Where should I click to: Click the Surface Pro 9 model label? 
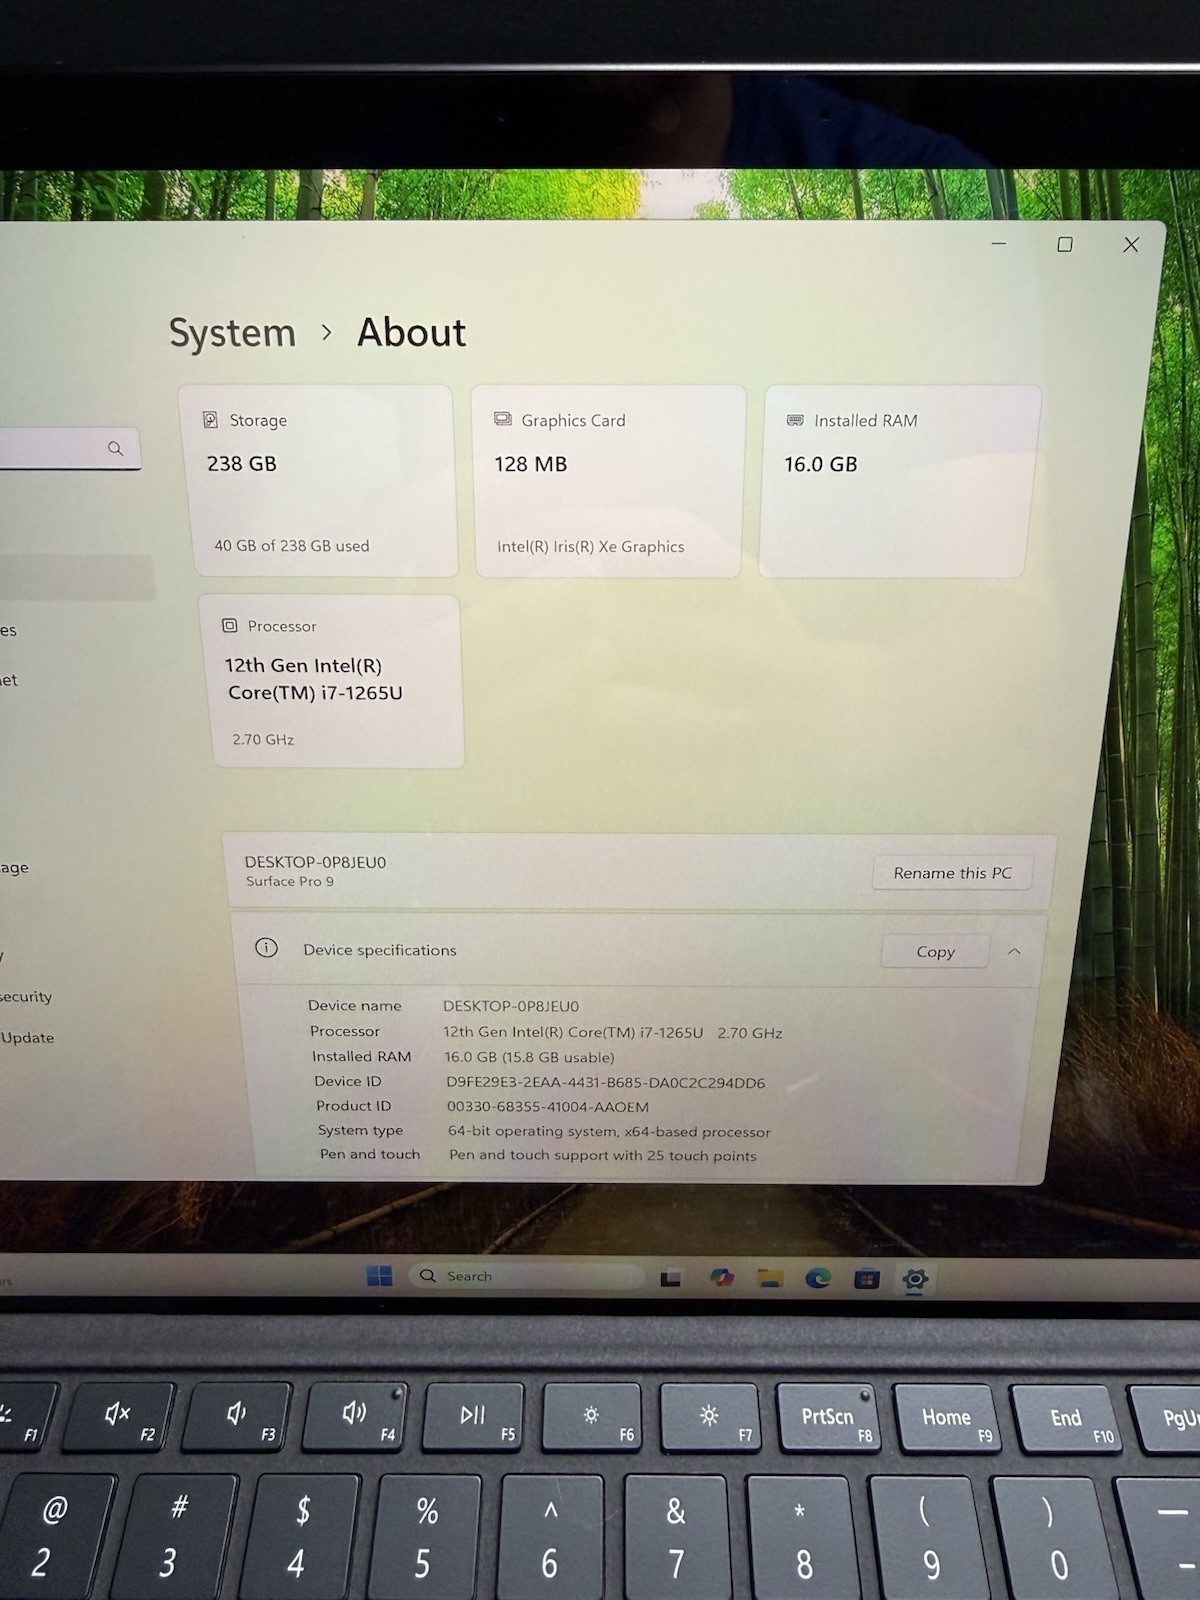click(290, 881)
